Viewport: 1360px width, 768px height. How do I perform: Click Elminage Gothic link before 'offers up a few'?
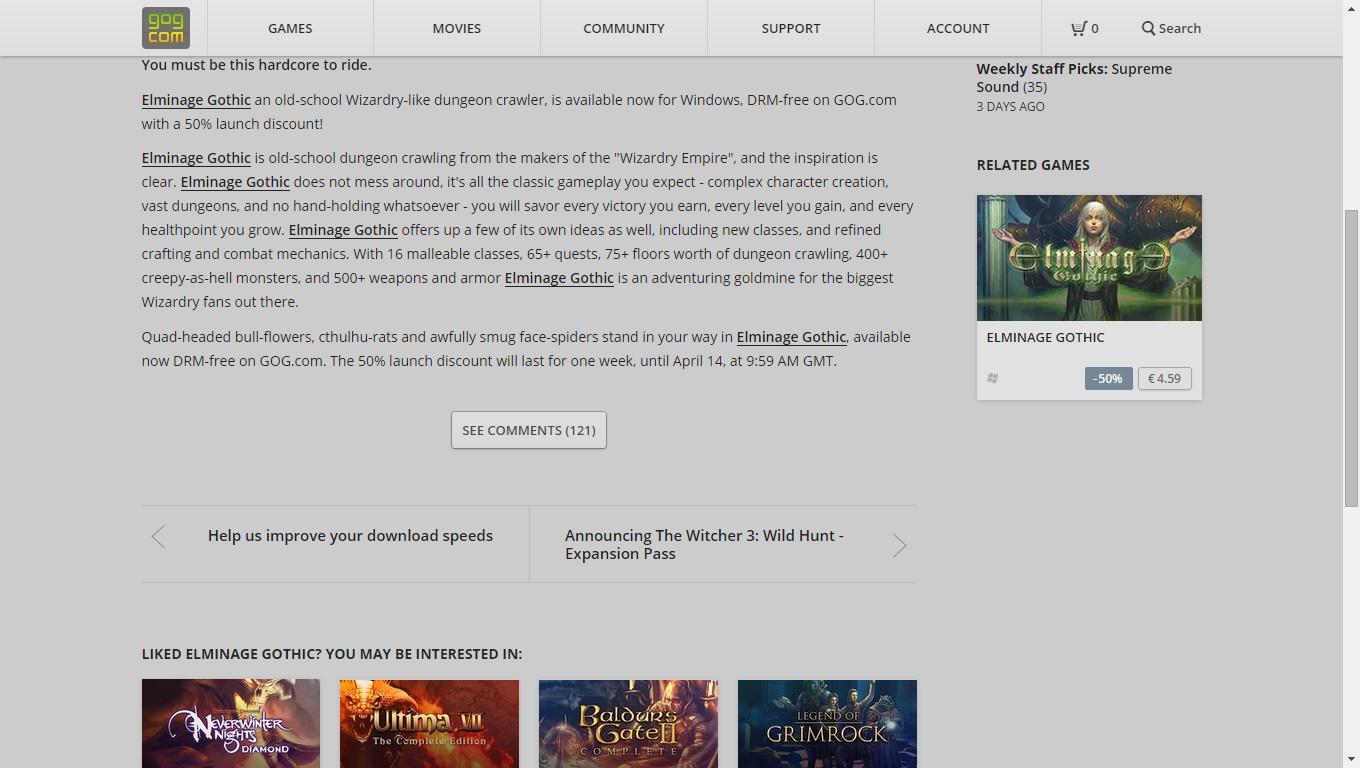point(343,230)
